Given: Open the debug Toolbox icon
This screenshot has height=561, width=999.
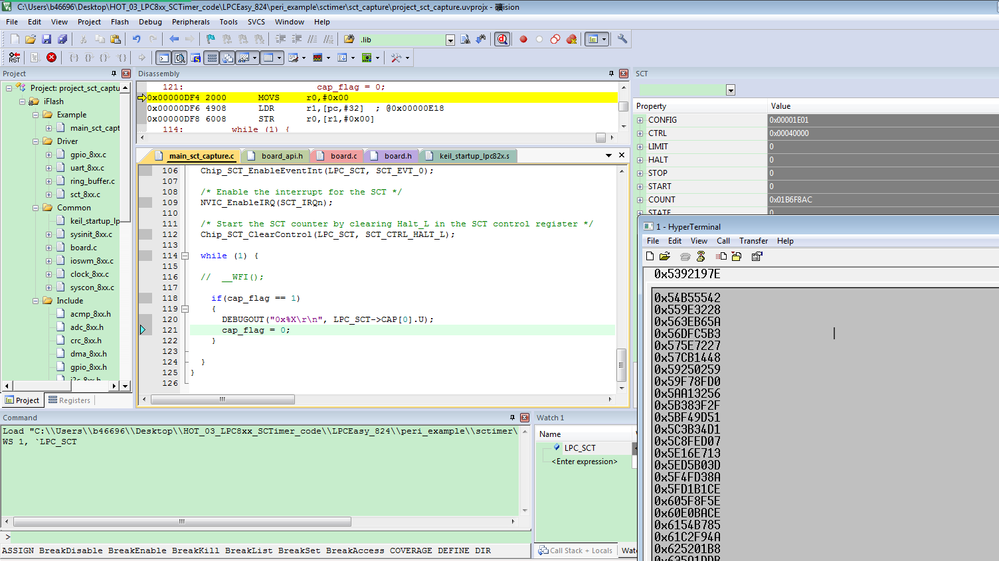Looking at the screenshot, I should pyautogui.click(x=396, y=58).
